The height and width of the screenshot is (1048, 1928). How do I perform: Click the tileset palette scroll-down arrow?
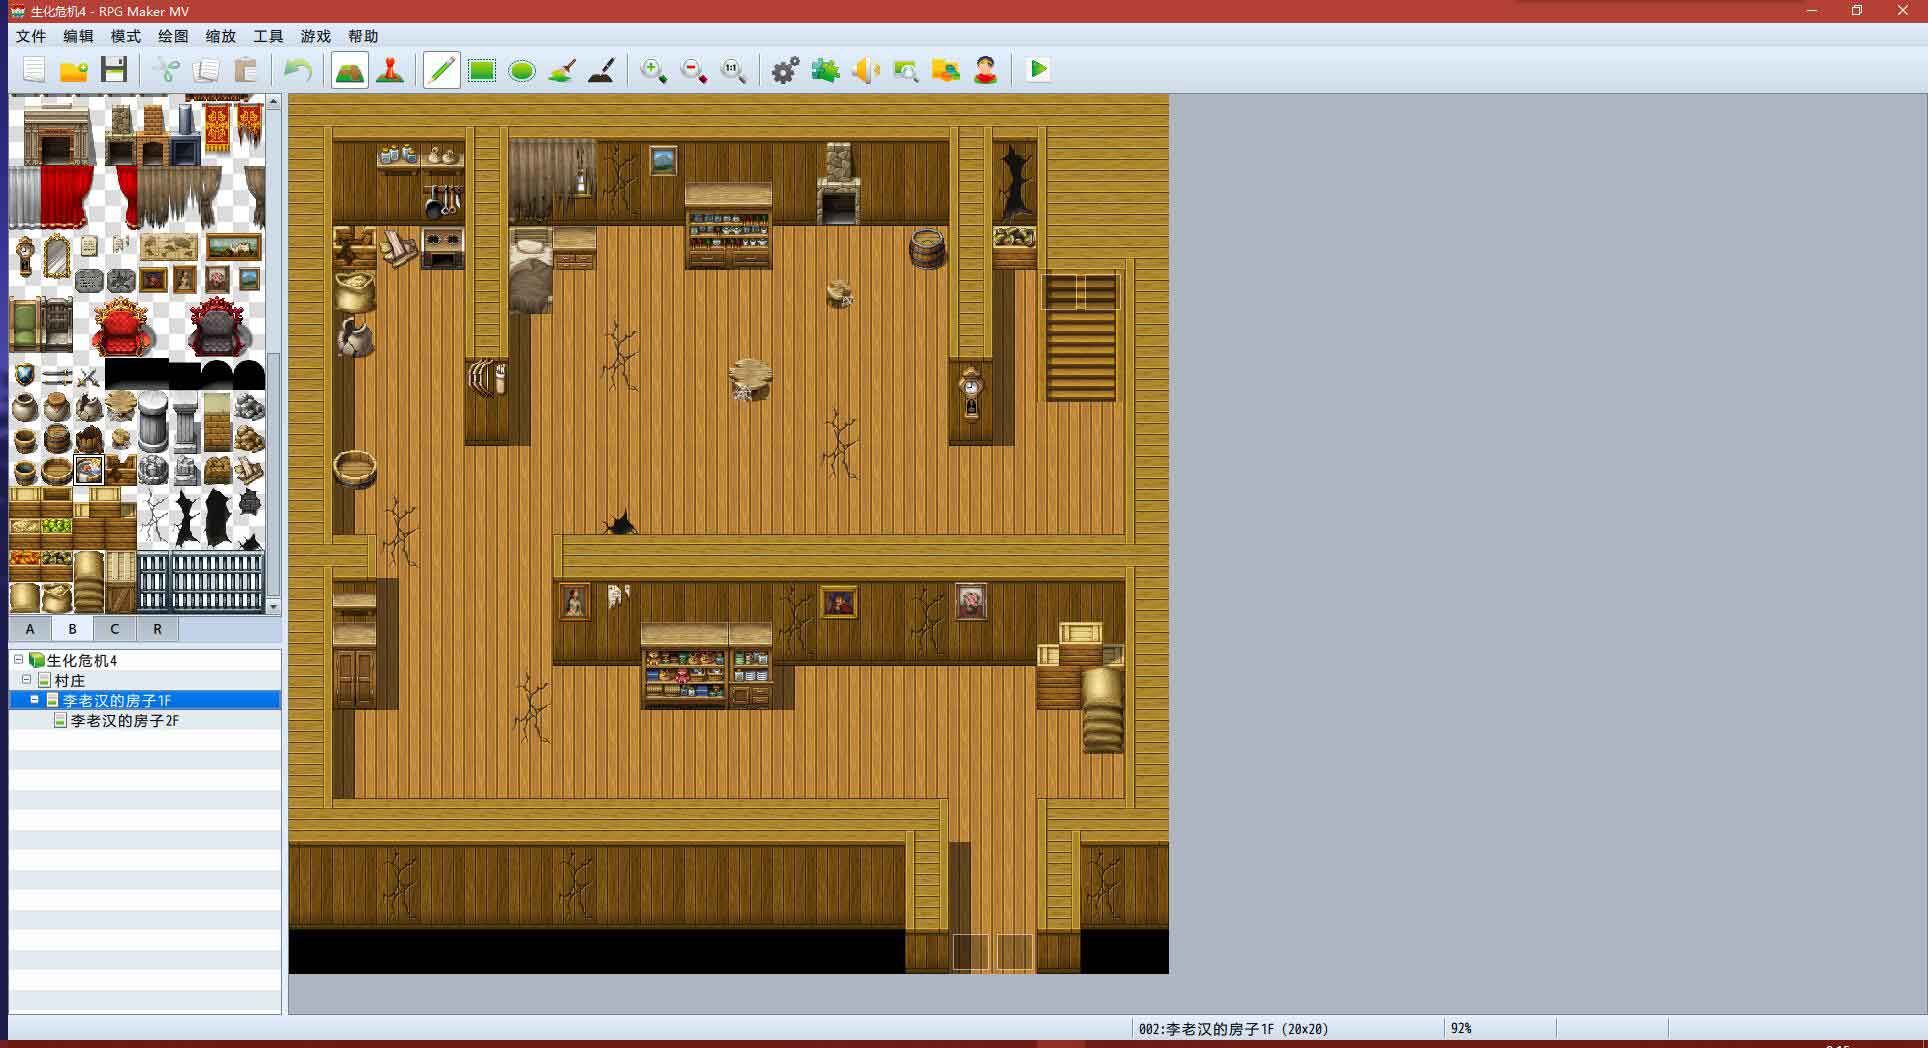(x=273, y=606)
